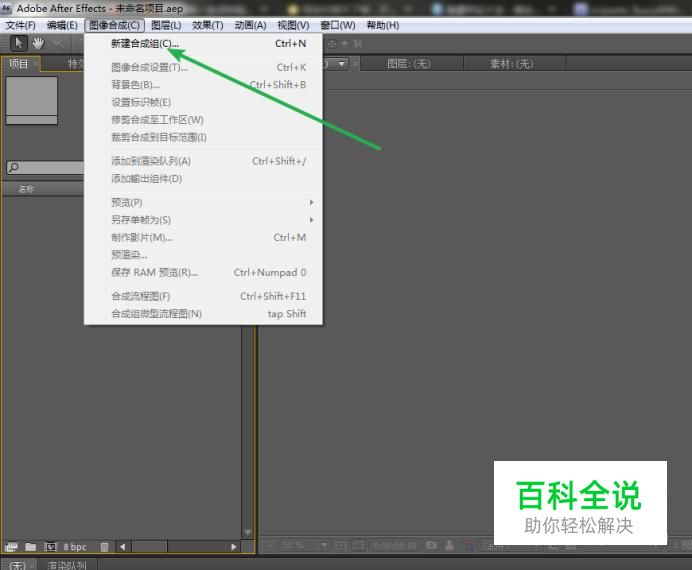Close the 项目 panel tab
Viewport: 692px width, 570px height.
pos(35,64)
